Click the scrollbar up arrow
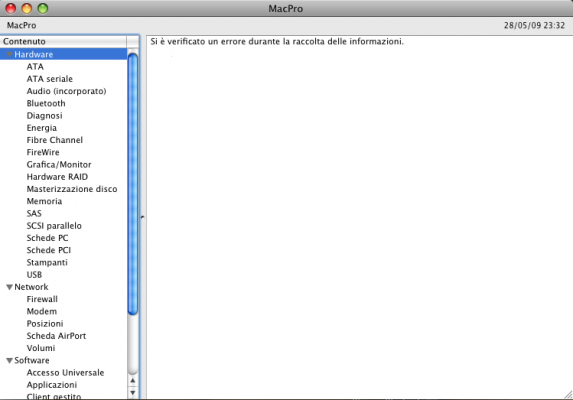 click(x=133, y=381)
